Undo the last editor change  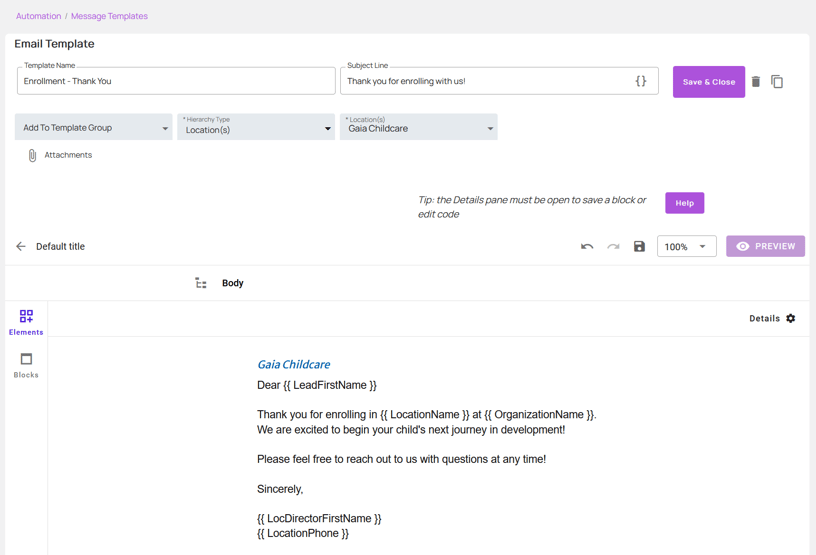(587, 247)
